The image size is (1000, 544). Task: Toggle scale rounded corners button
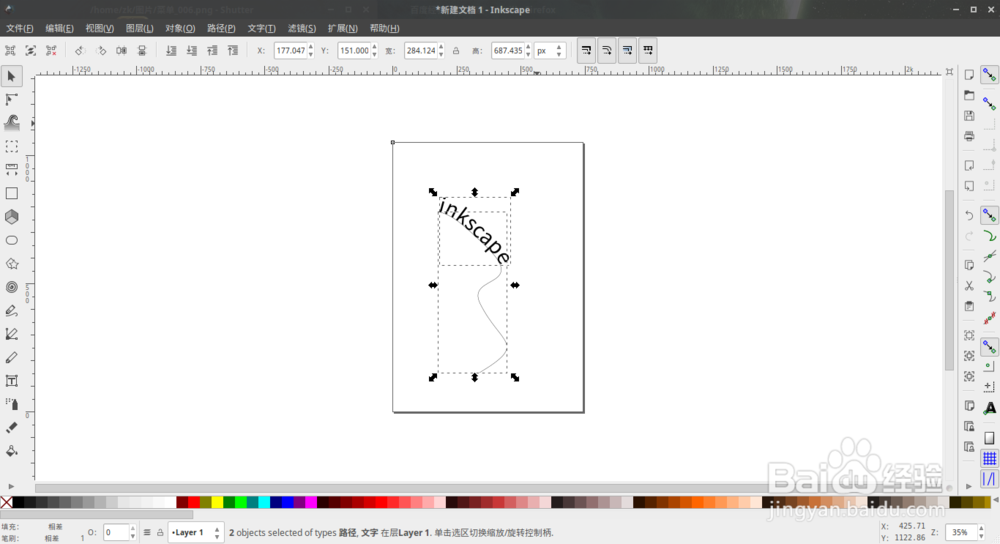pyautogui.click(x=607, y=50)
